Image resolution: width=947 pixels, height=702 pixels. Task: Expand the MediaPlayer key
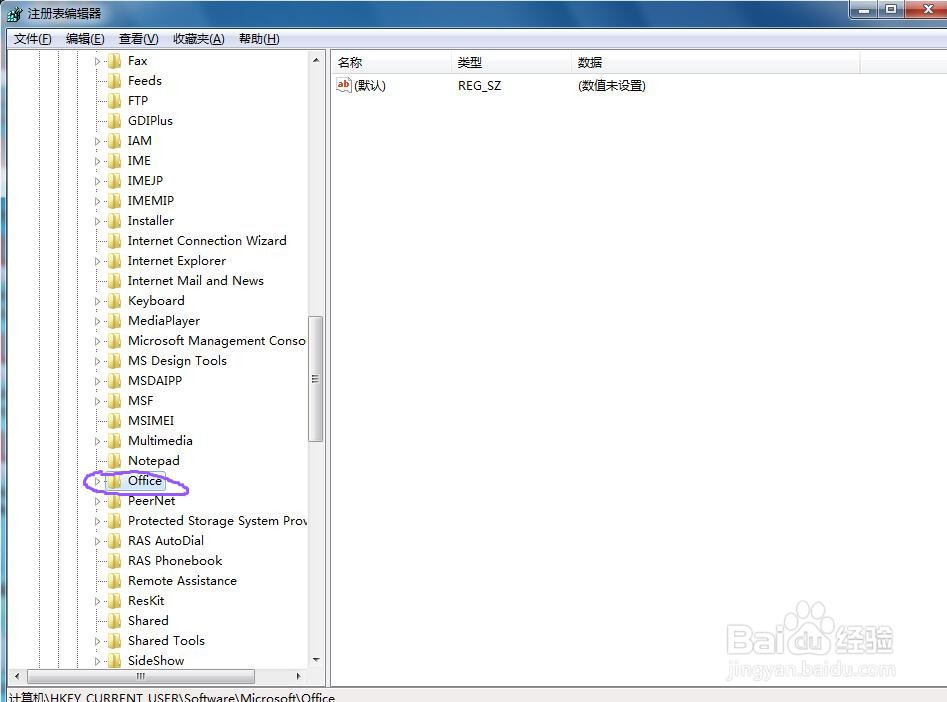97,321
